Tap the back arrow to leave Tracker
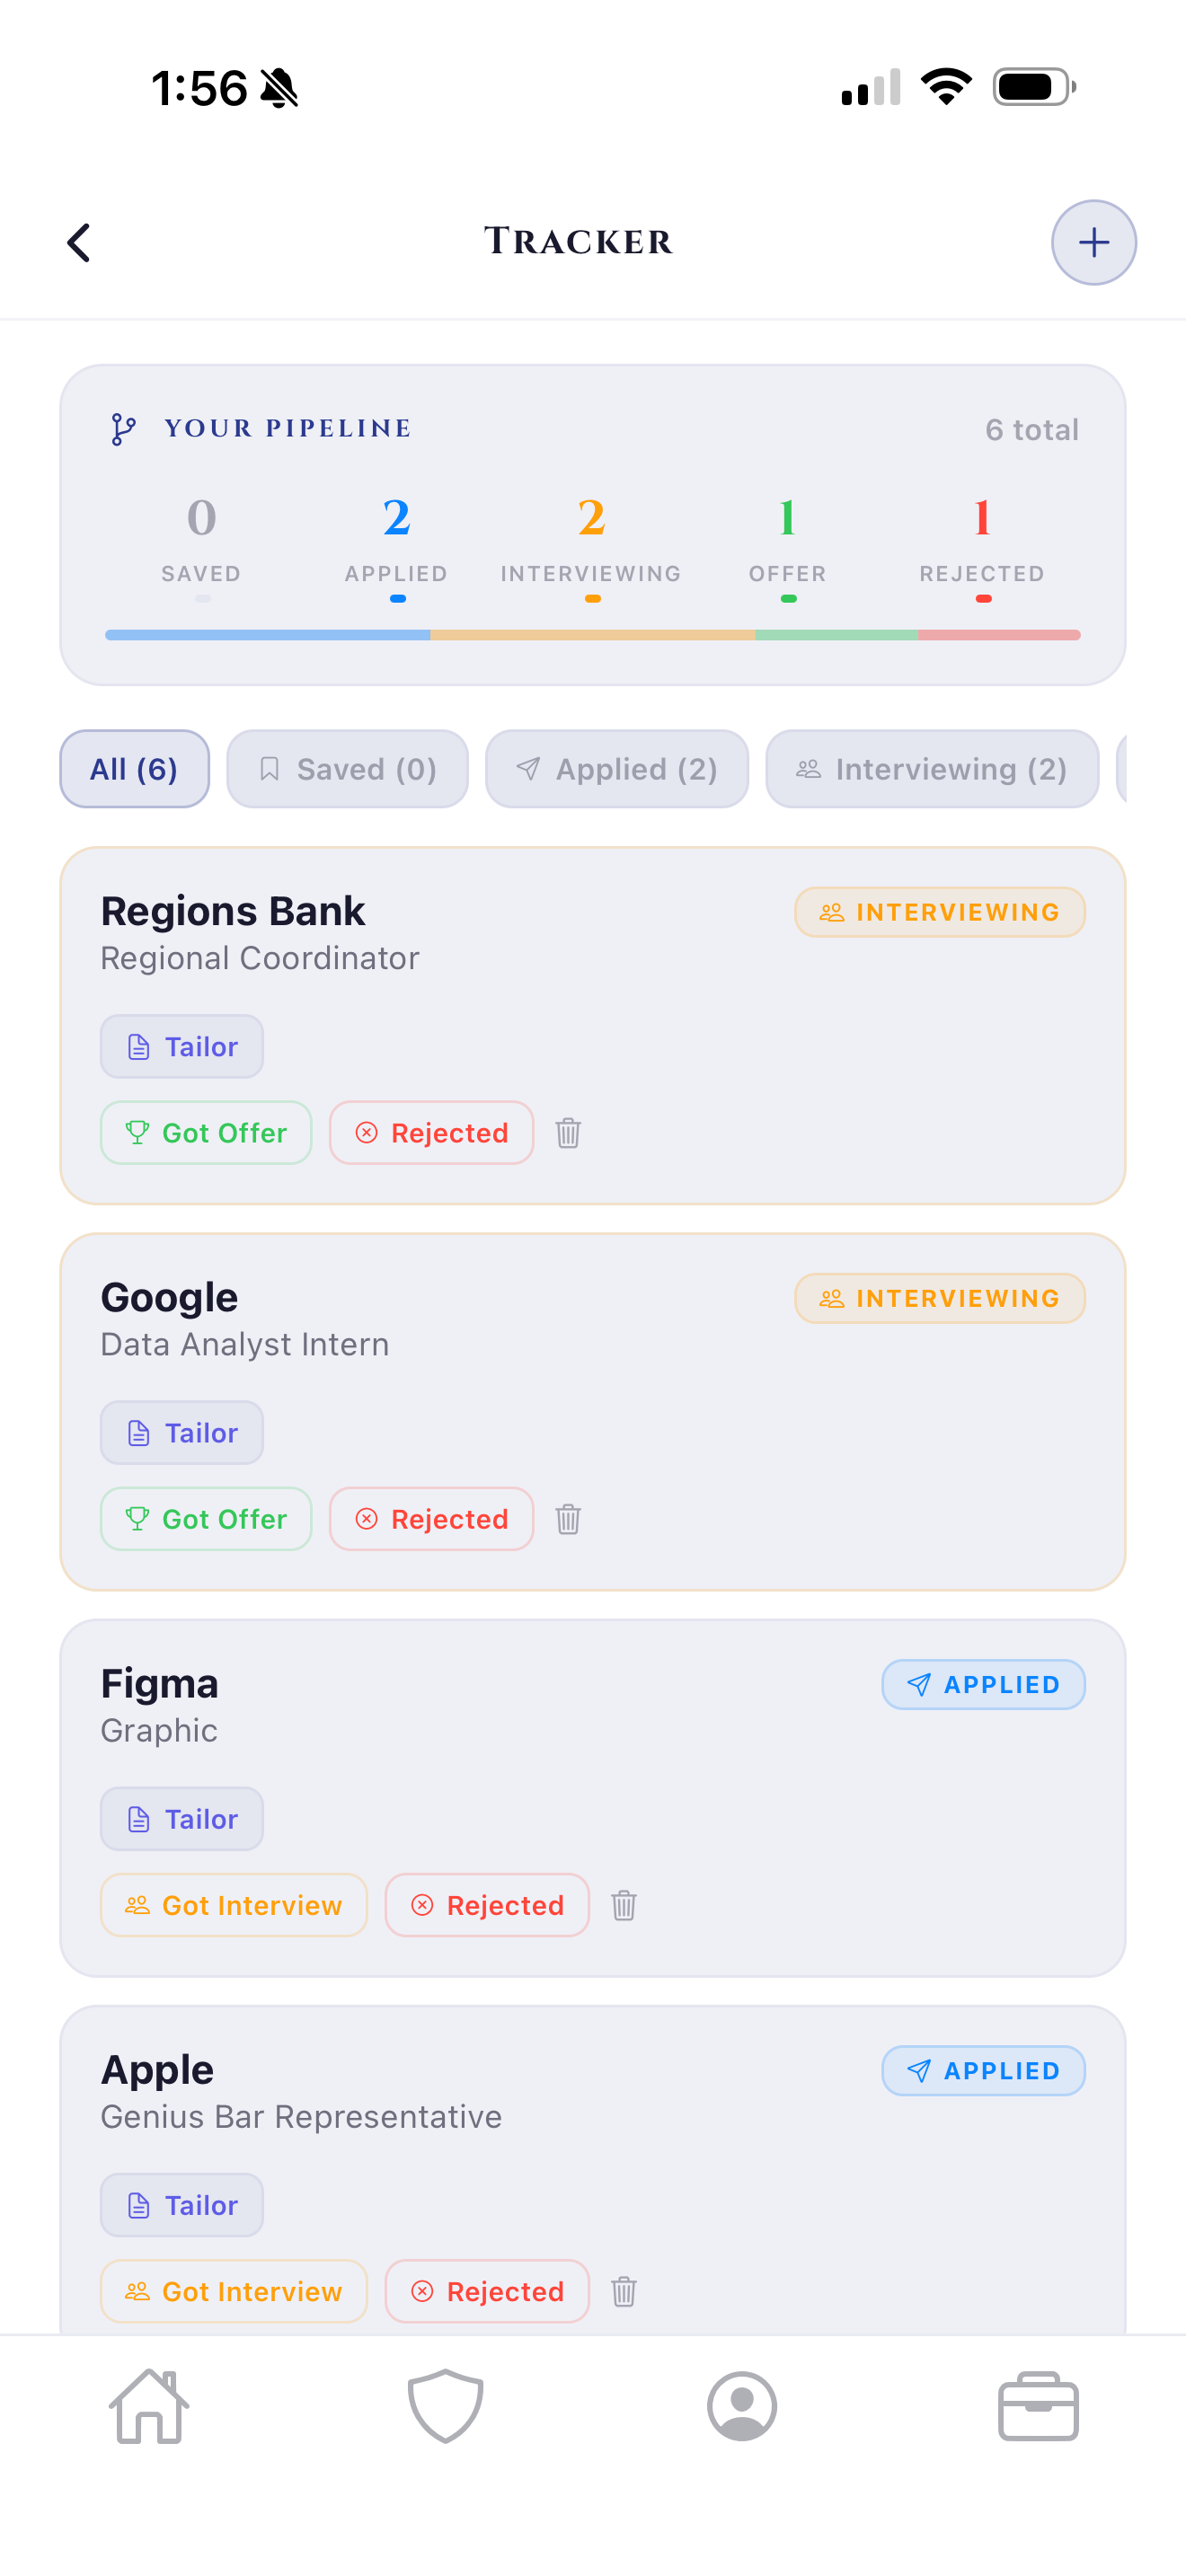This screenshot has width=1186, height=2576. tap(80, 242)
